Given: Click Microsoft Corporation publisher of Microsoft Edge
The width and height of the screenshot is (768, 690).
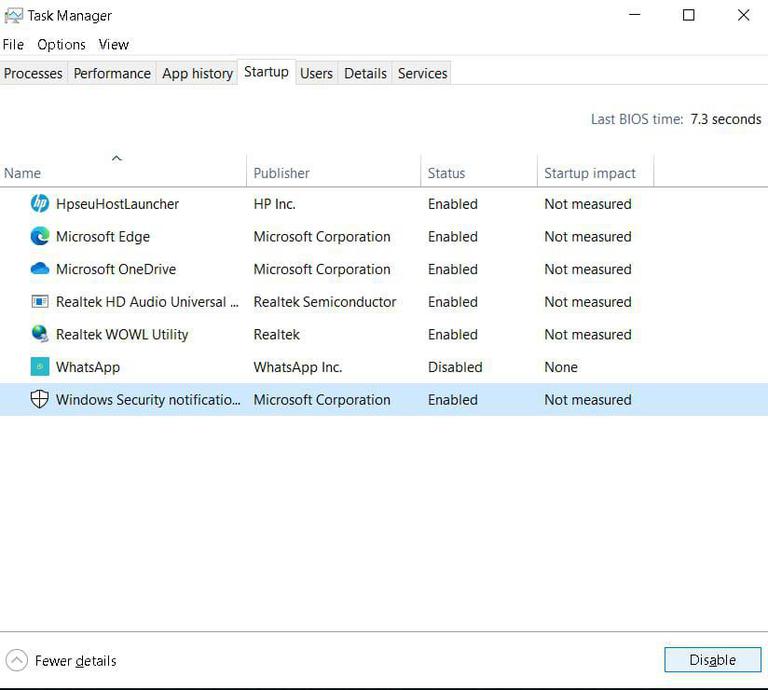Looking at the screenshot, I should 322,237.
